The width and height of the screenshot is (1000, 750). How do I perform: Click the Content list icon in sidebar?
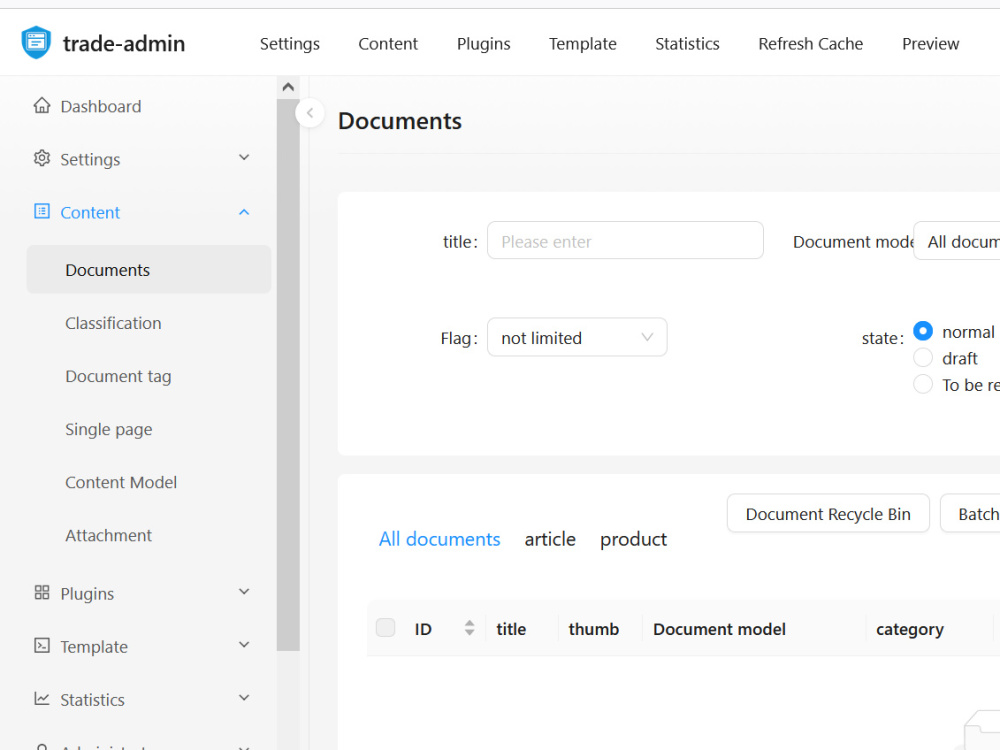[x=41, y=211]
